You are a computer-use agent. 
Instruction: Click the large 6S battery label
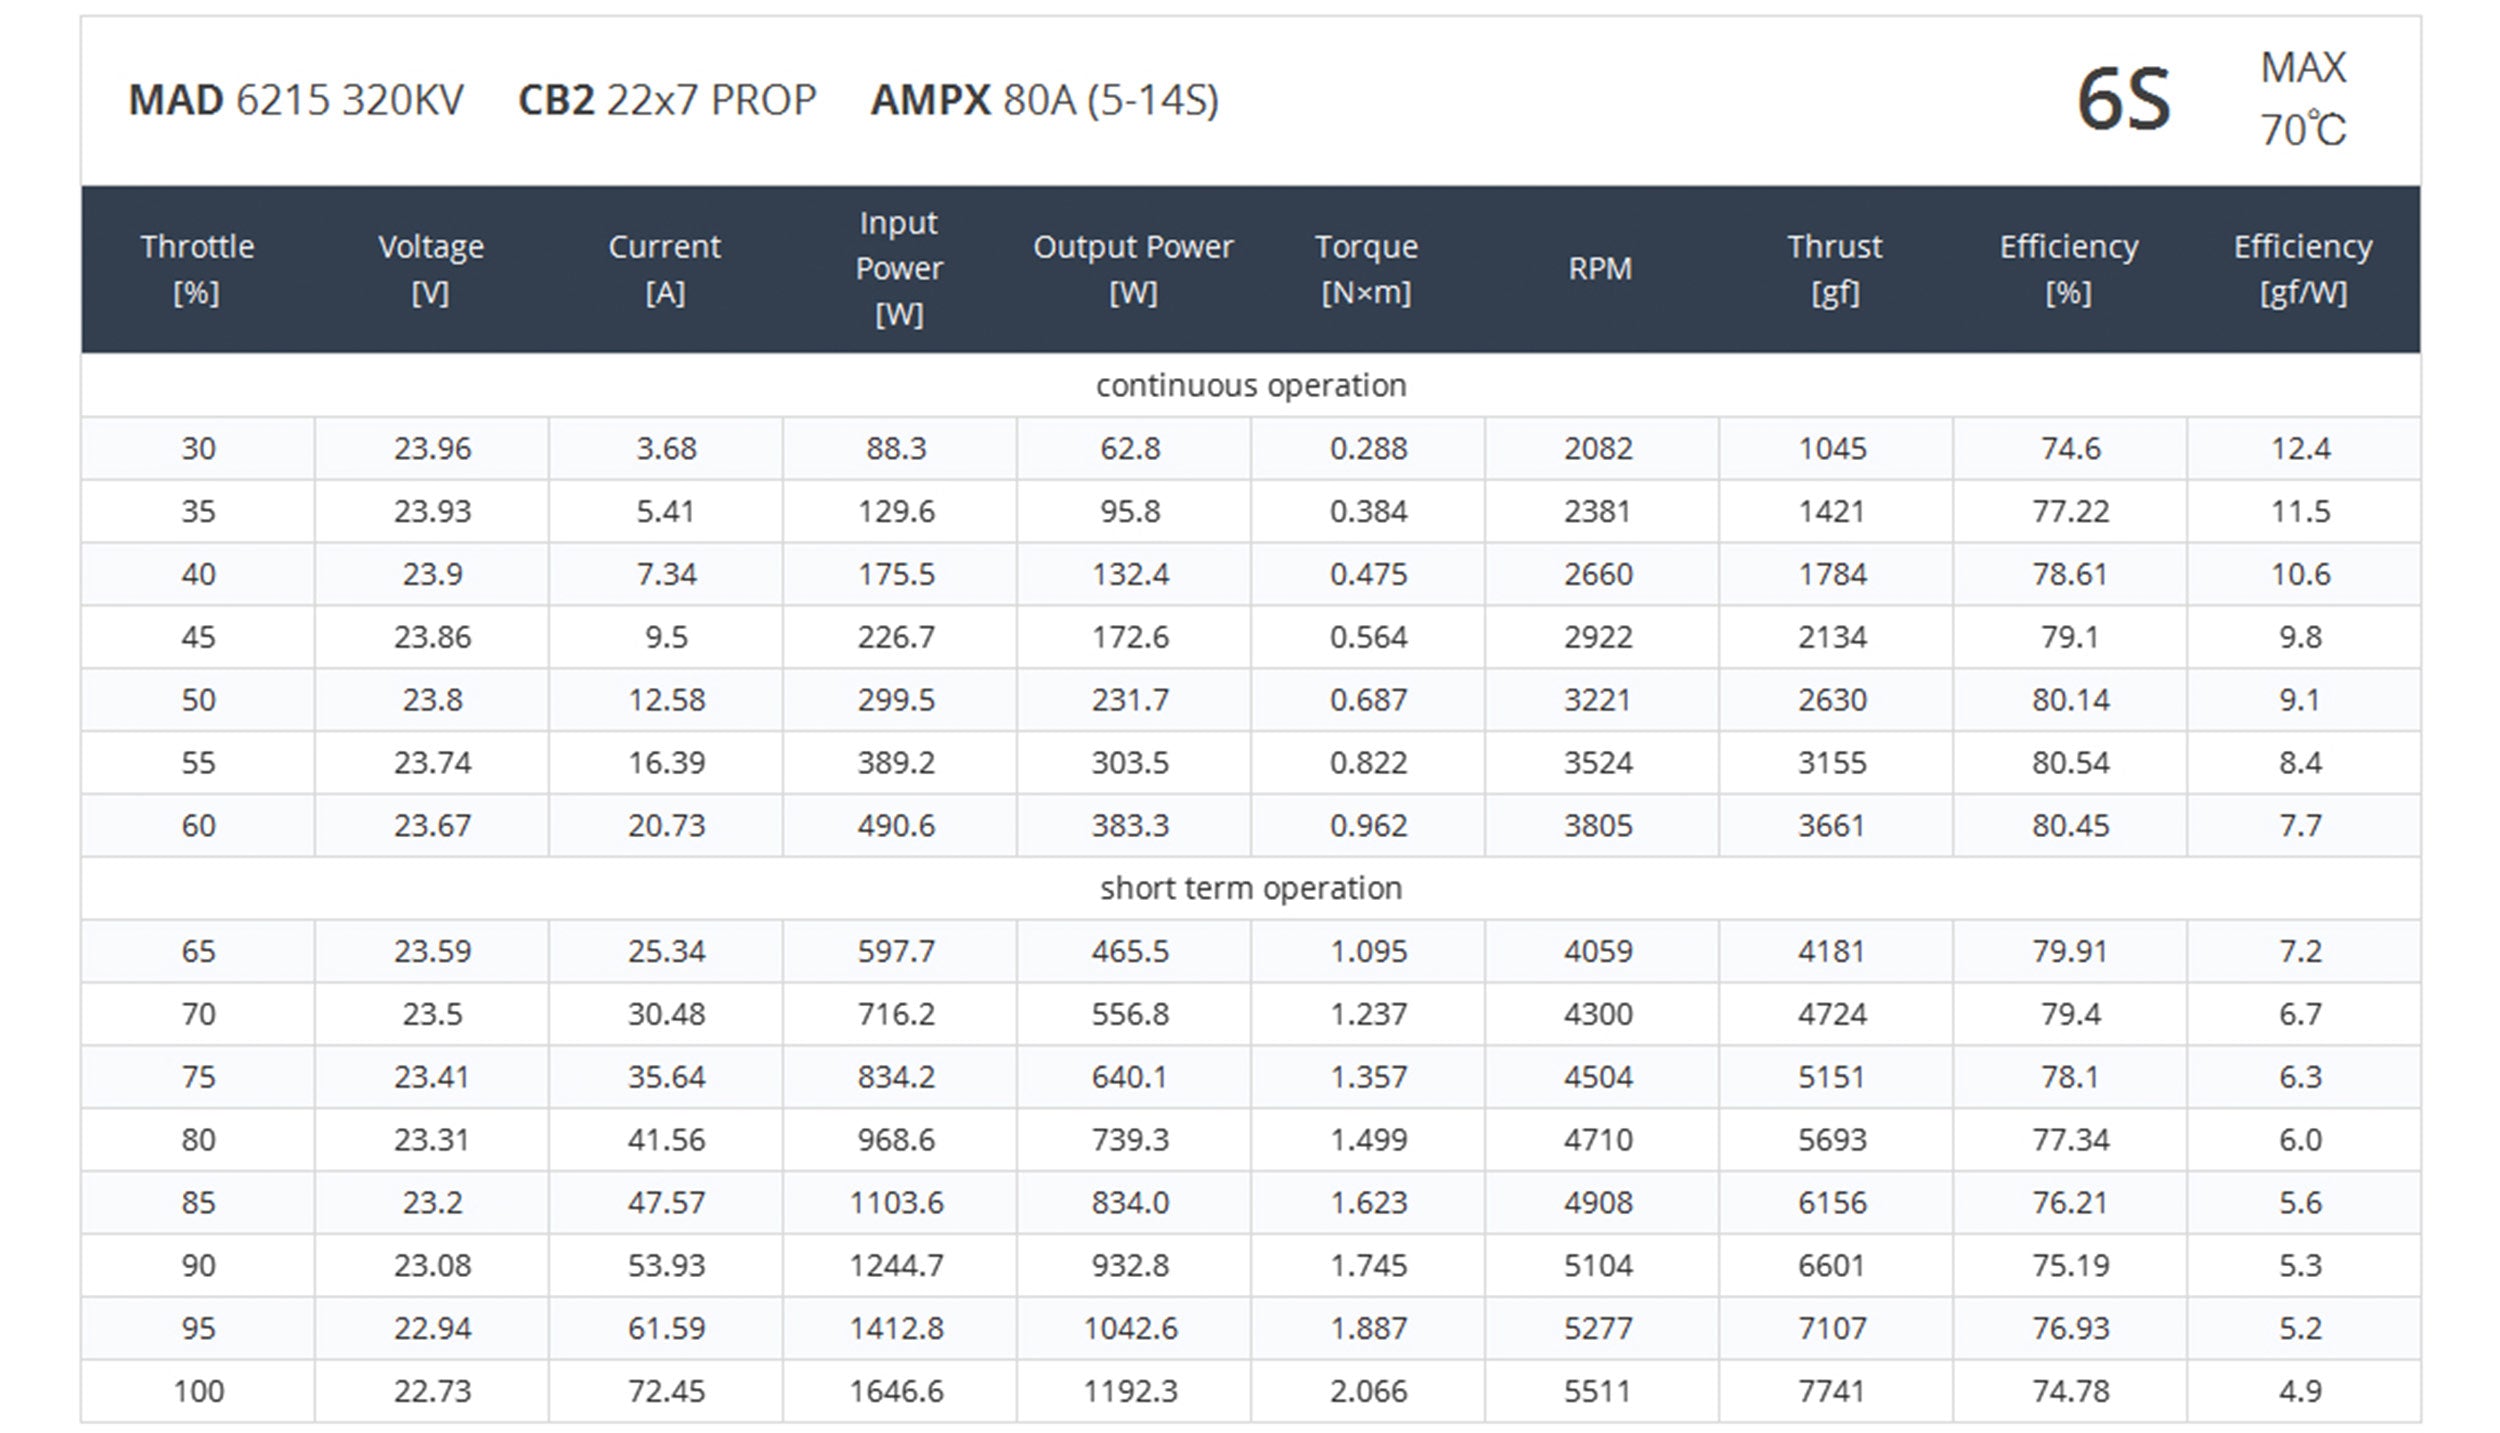(x=2123, y=100)
